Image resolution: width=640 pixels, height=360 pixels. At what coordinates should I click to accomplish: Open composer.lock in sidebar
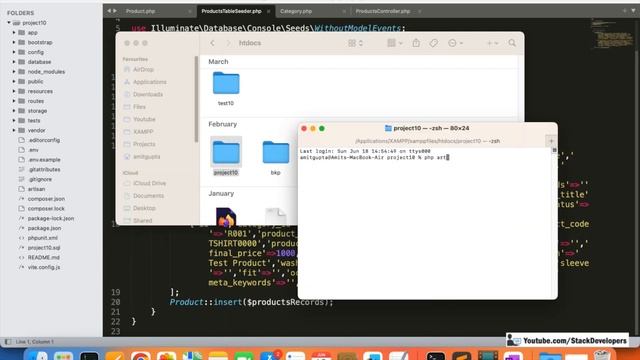(x=46, y=209)
